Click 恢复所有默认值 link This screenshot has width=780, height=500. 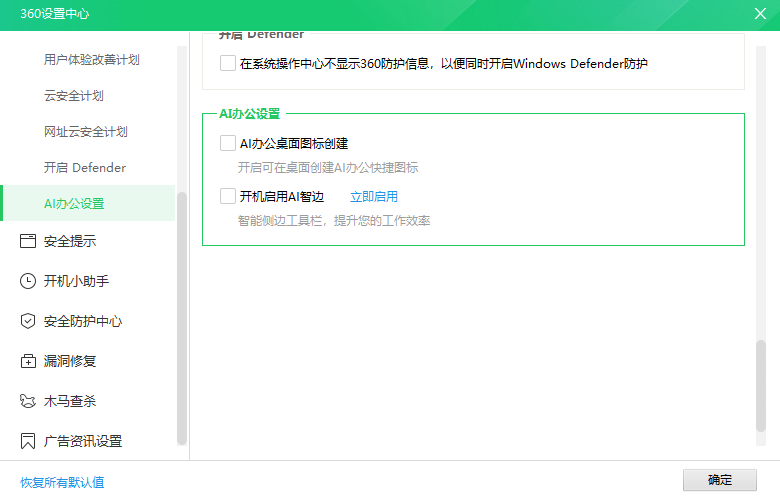62,482
